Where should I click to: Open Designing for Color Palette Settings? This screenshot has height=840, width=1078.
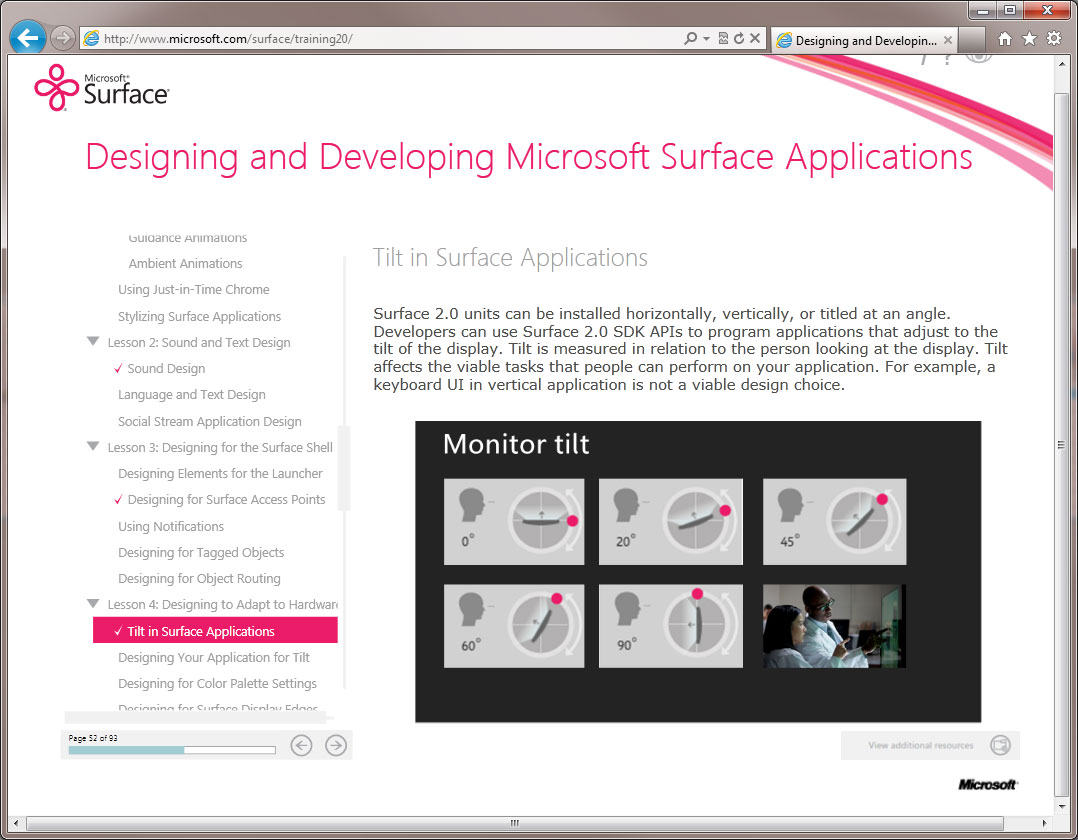217,684
